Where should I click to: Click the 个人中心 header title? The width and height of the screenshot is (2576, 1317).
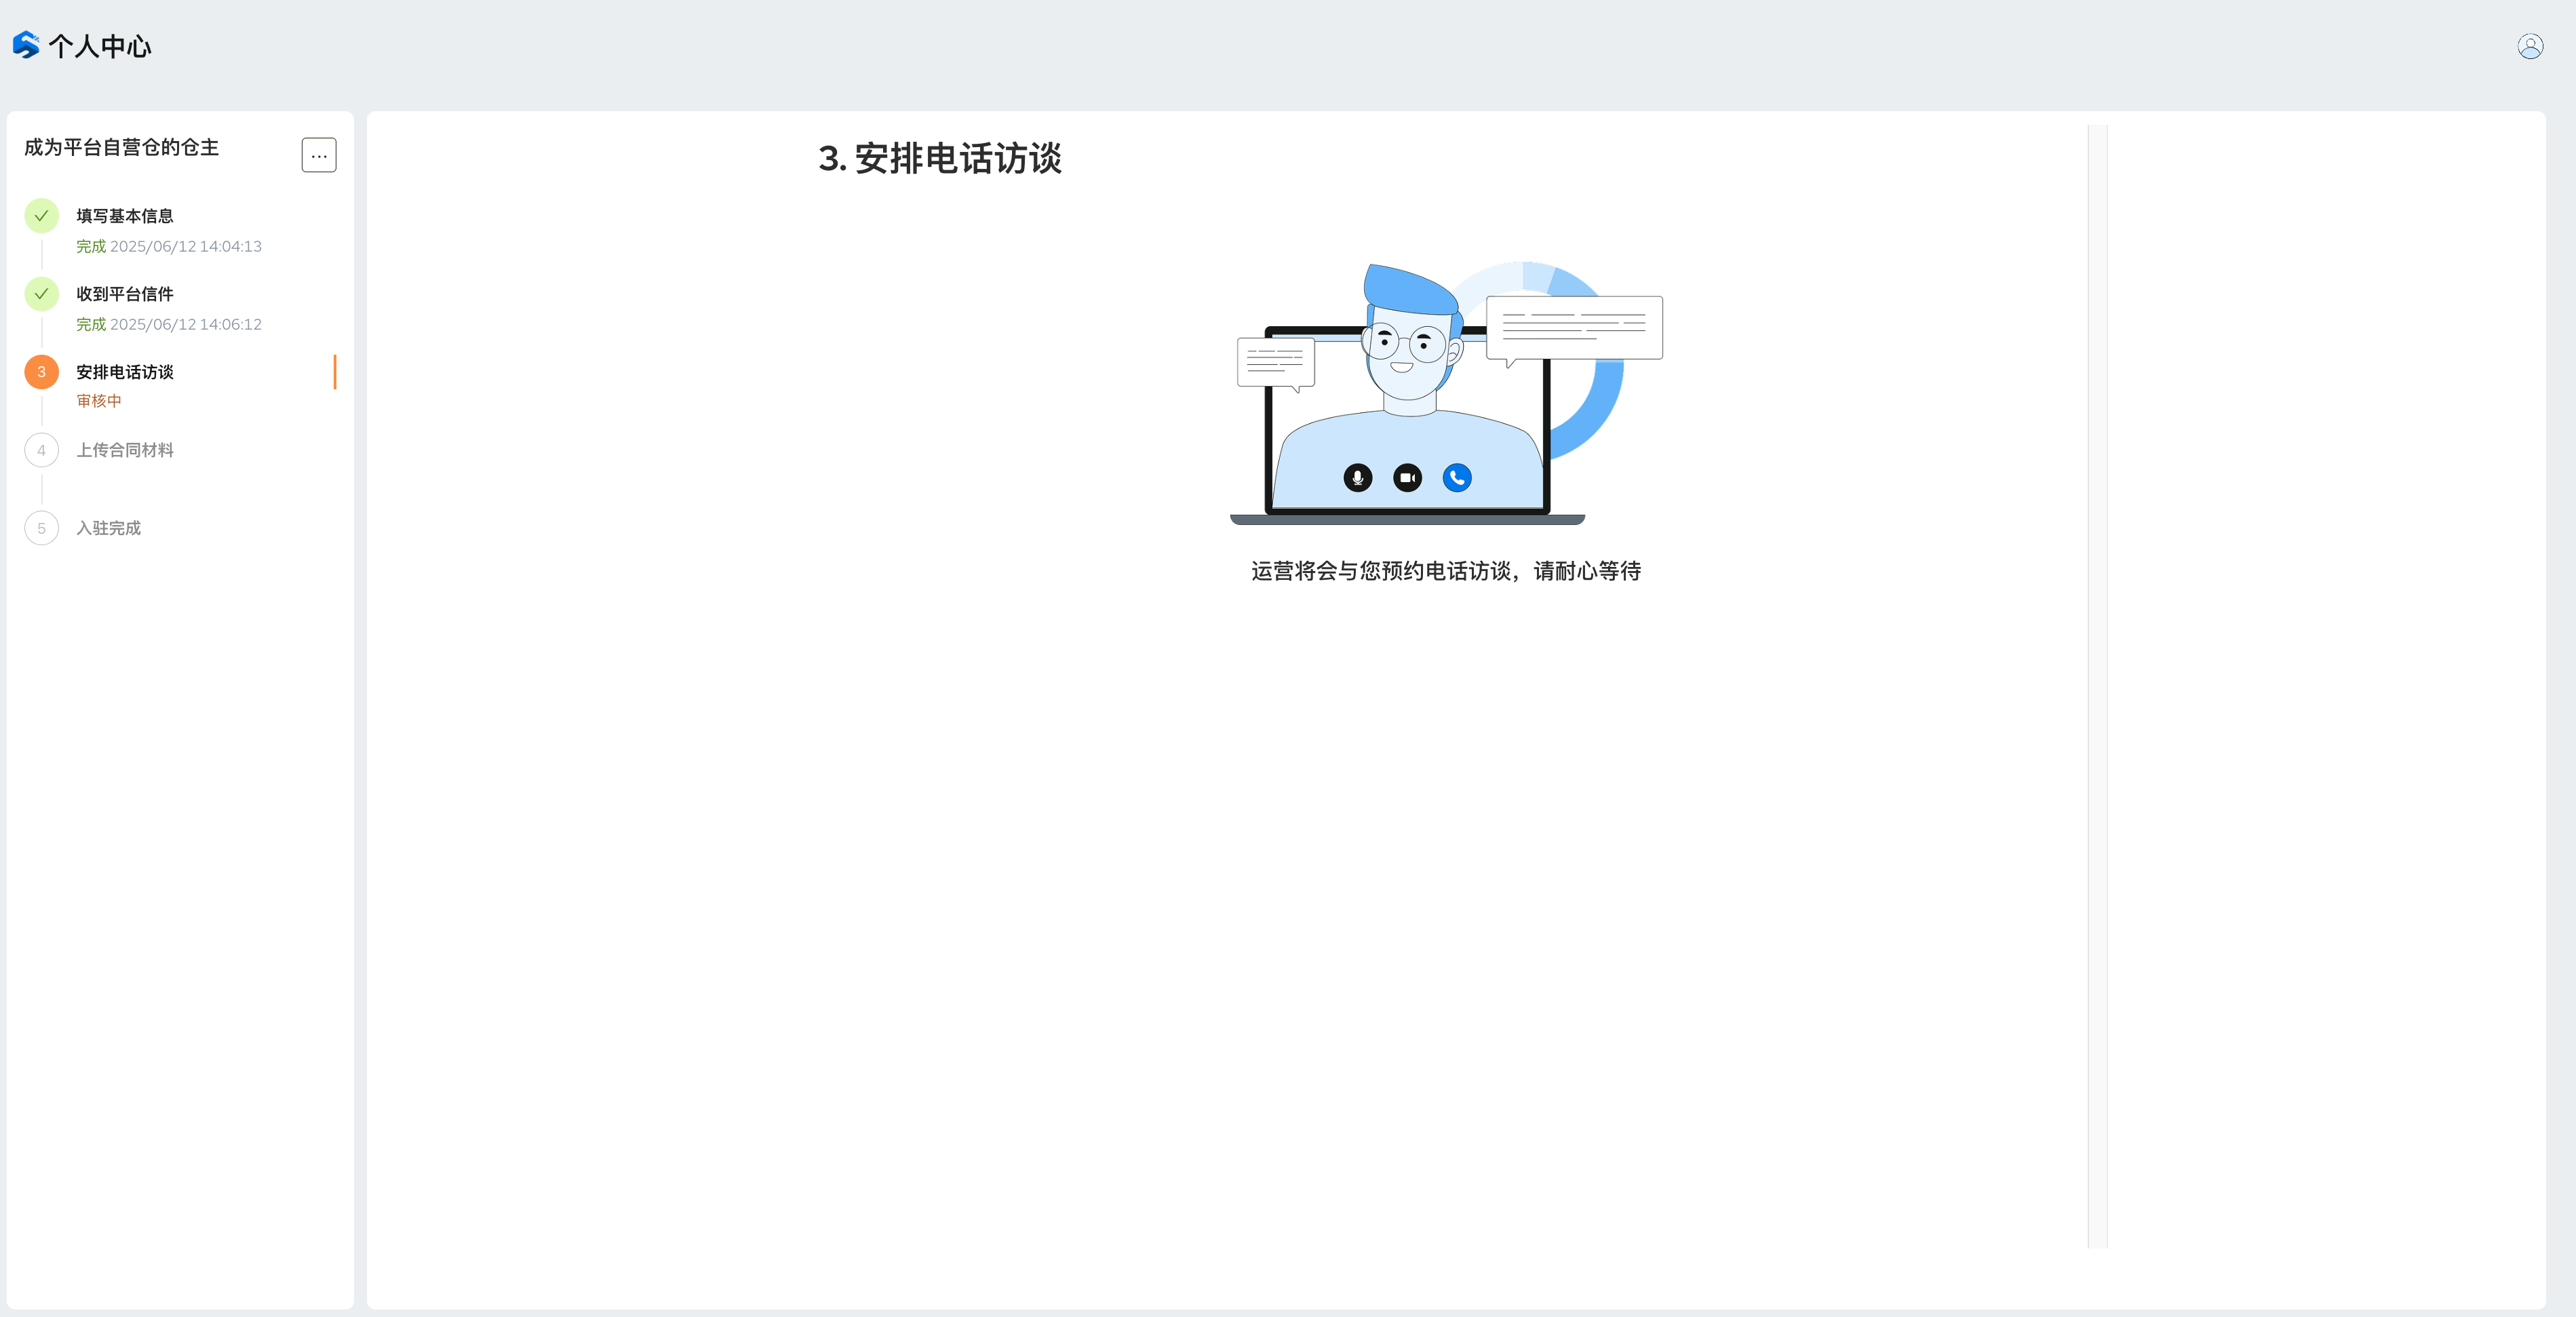point(100,46)
